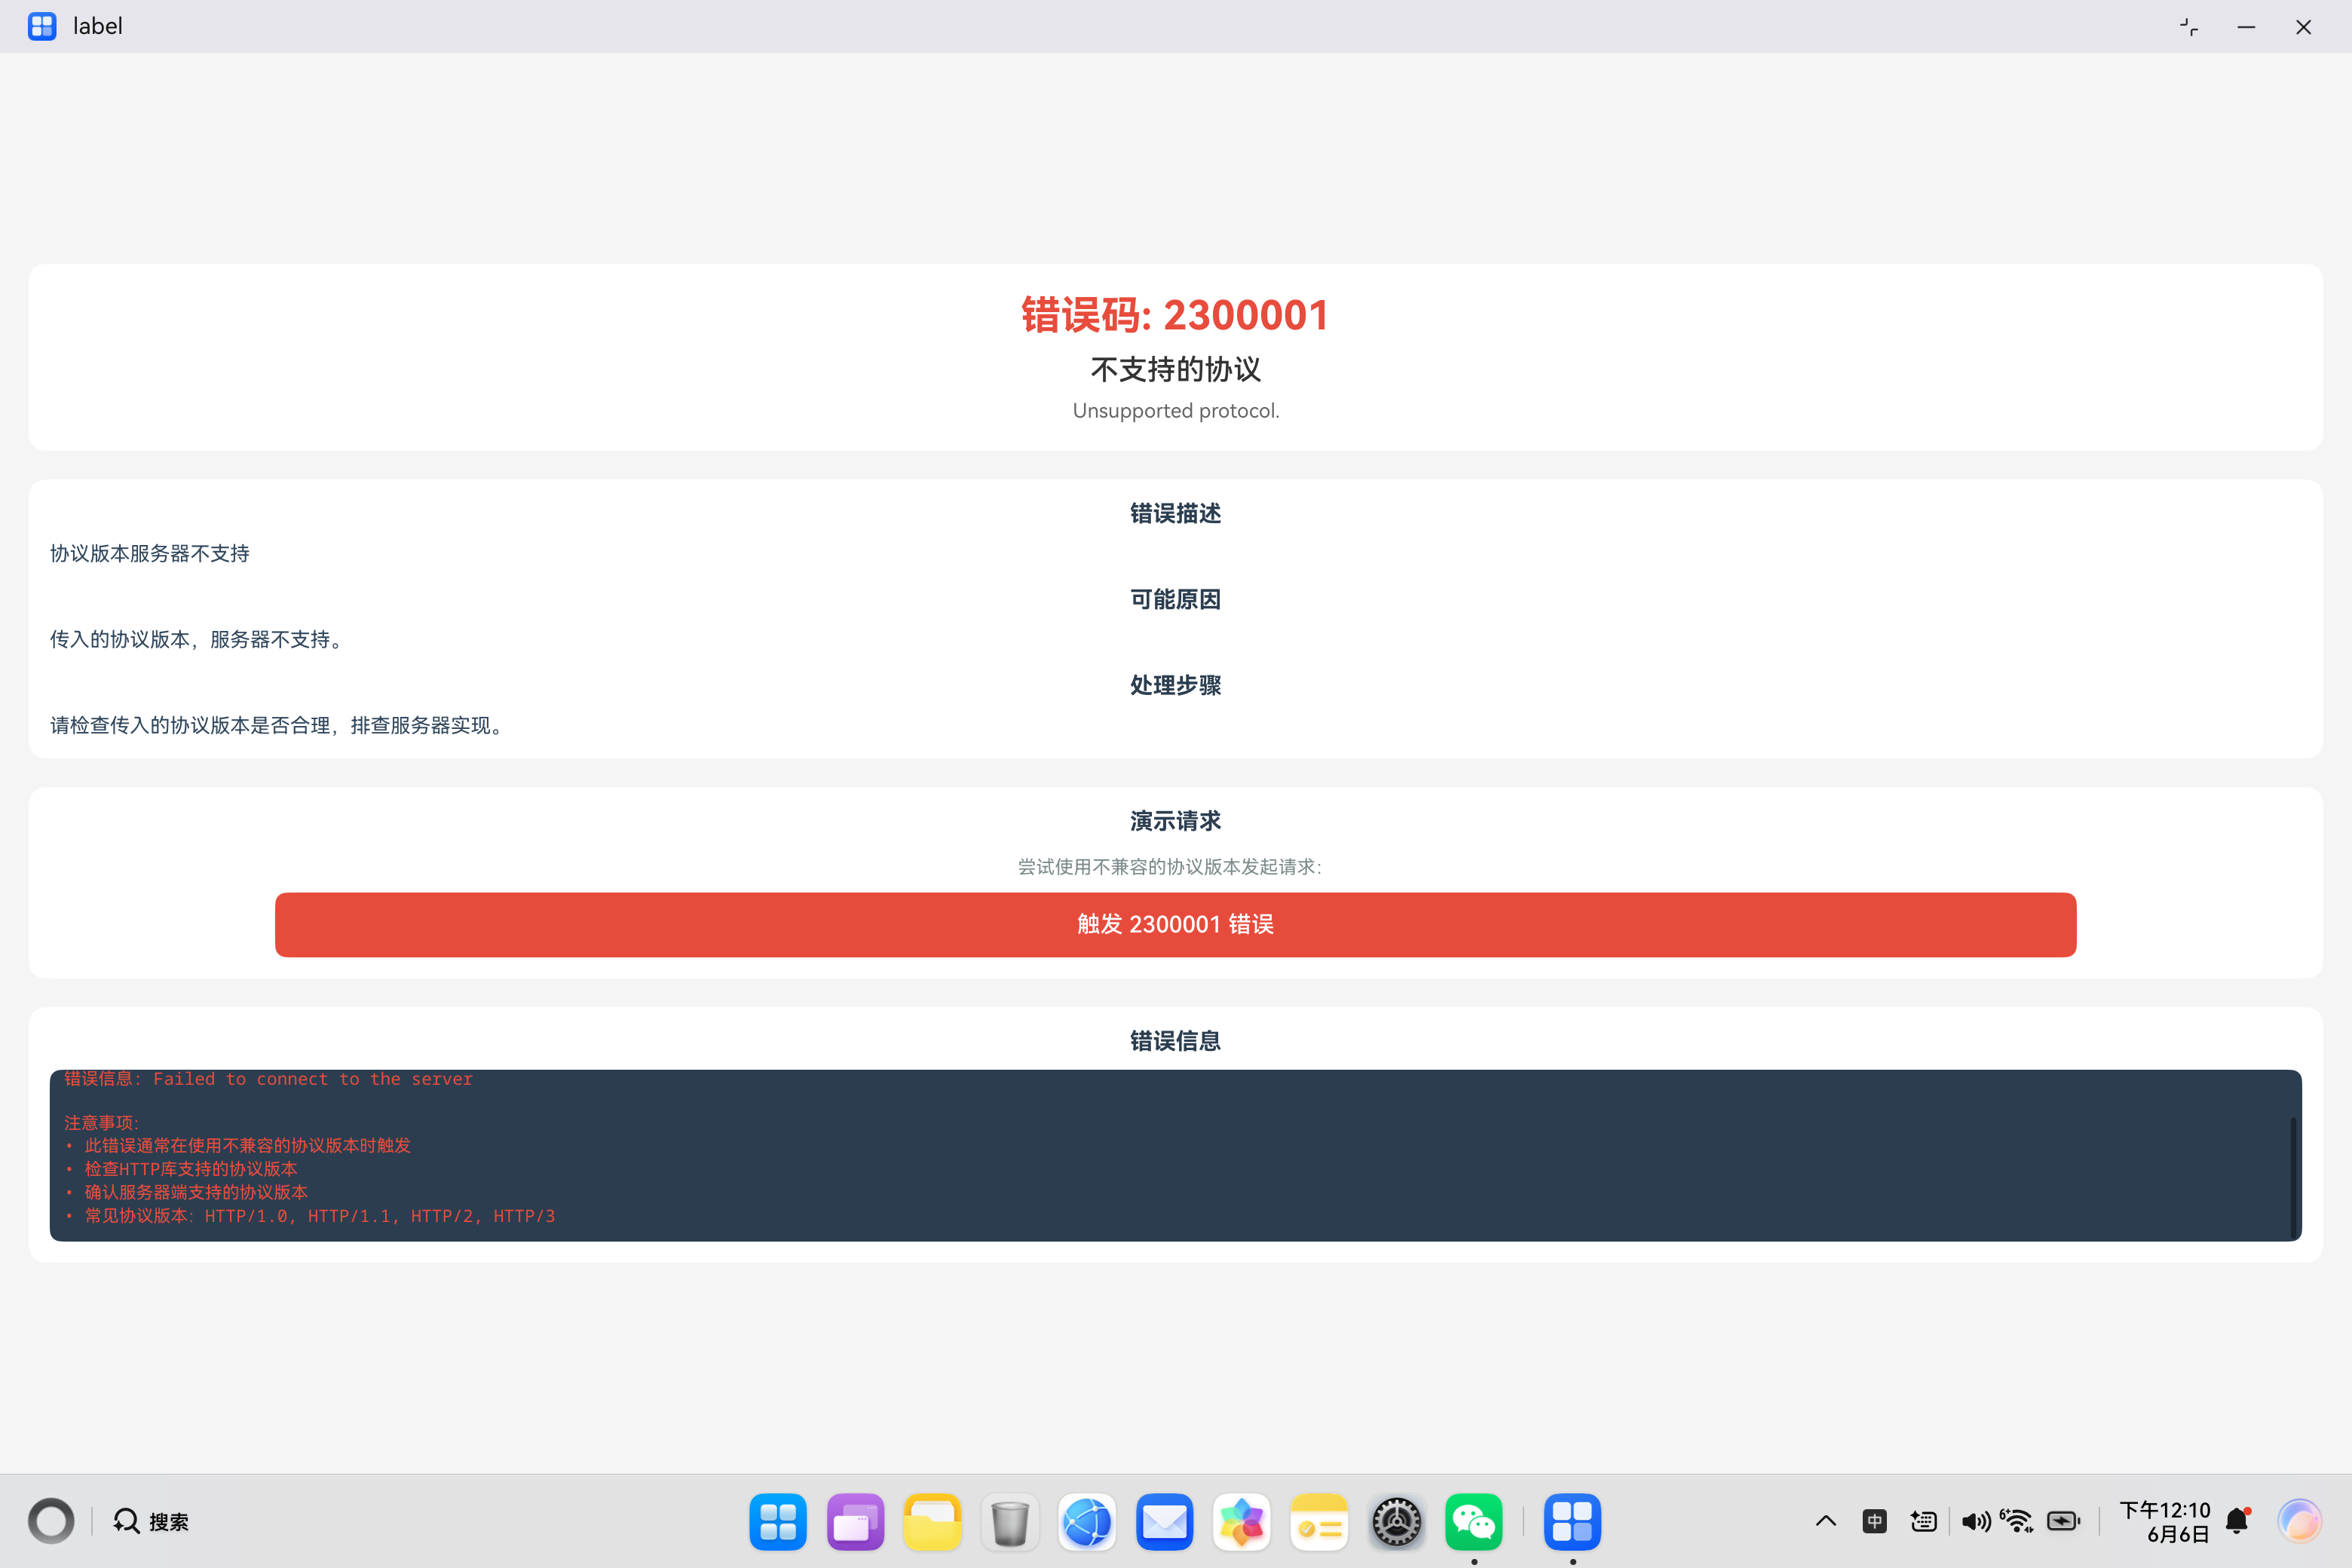The height and width of the screenshot is (1568, 2352).
Task: Click the heading 错误码: 2300001
Action: pos(1175,315)
